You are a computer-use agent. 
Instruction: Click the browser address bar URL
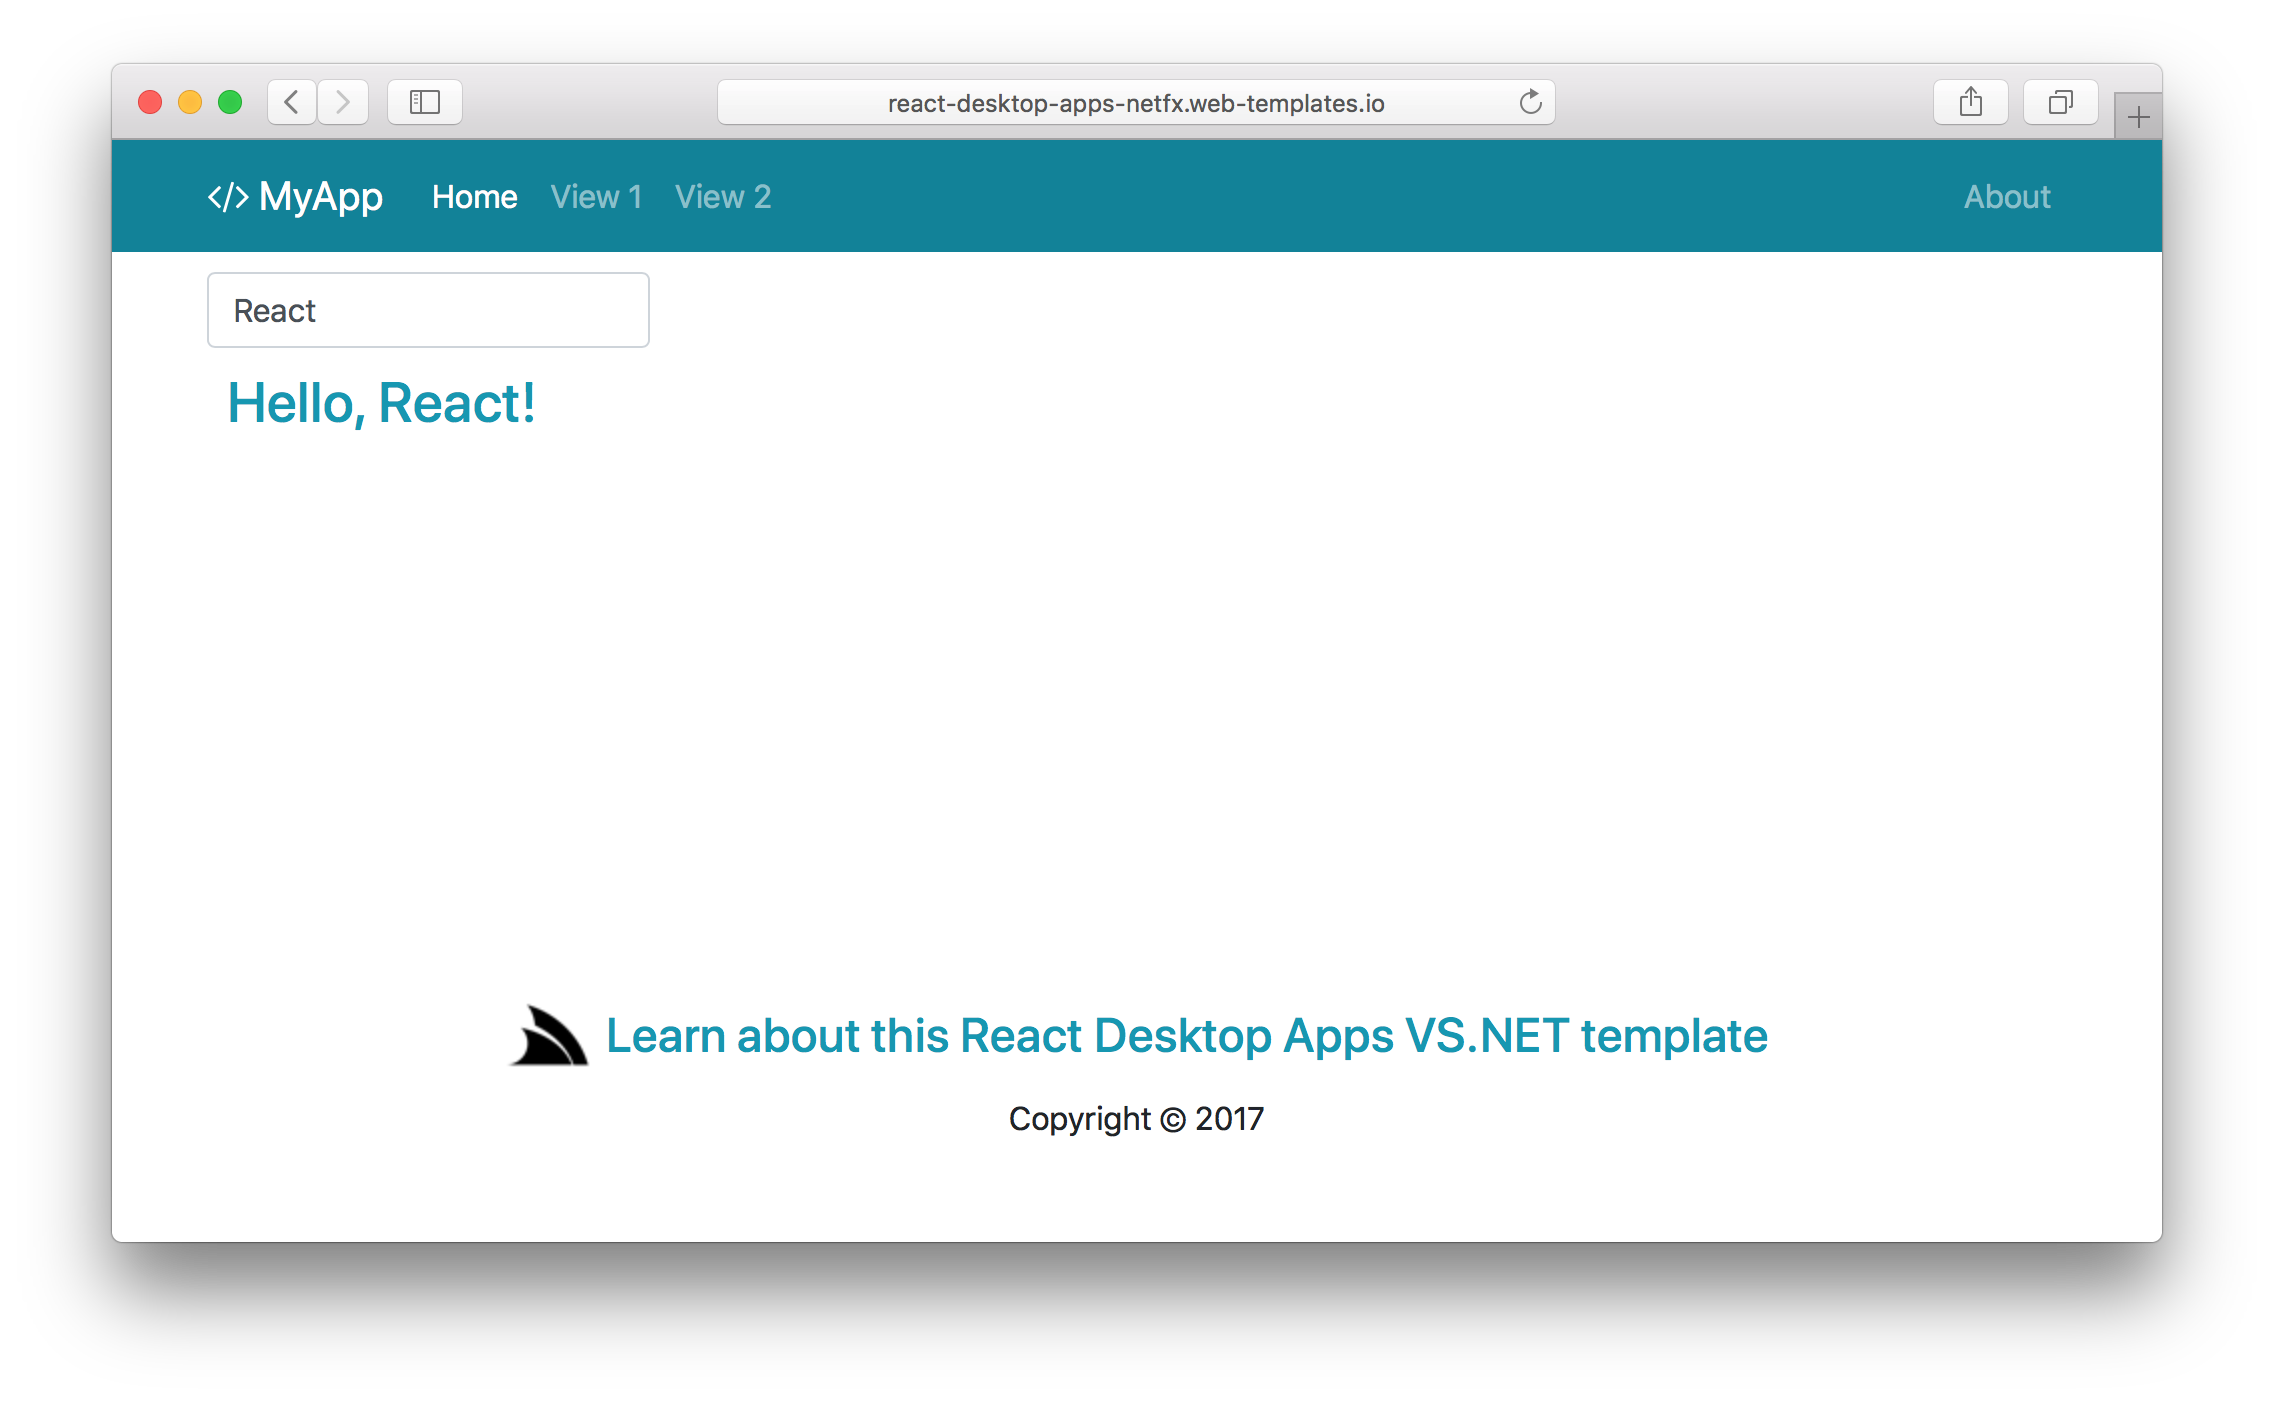[1135, 103]
